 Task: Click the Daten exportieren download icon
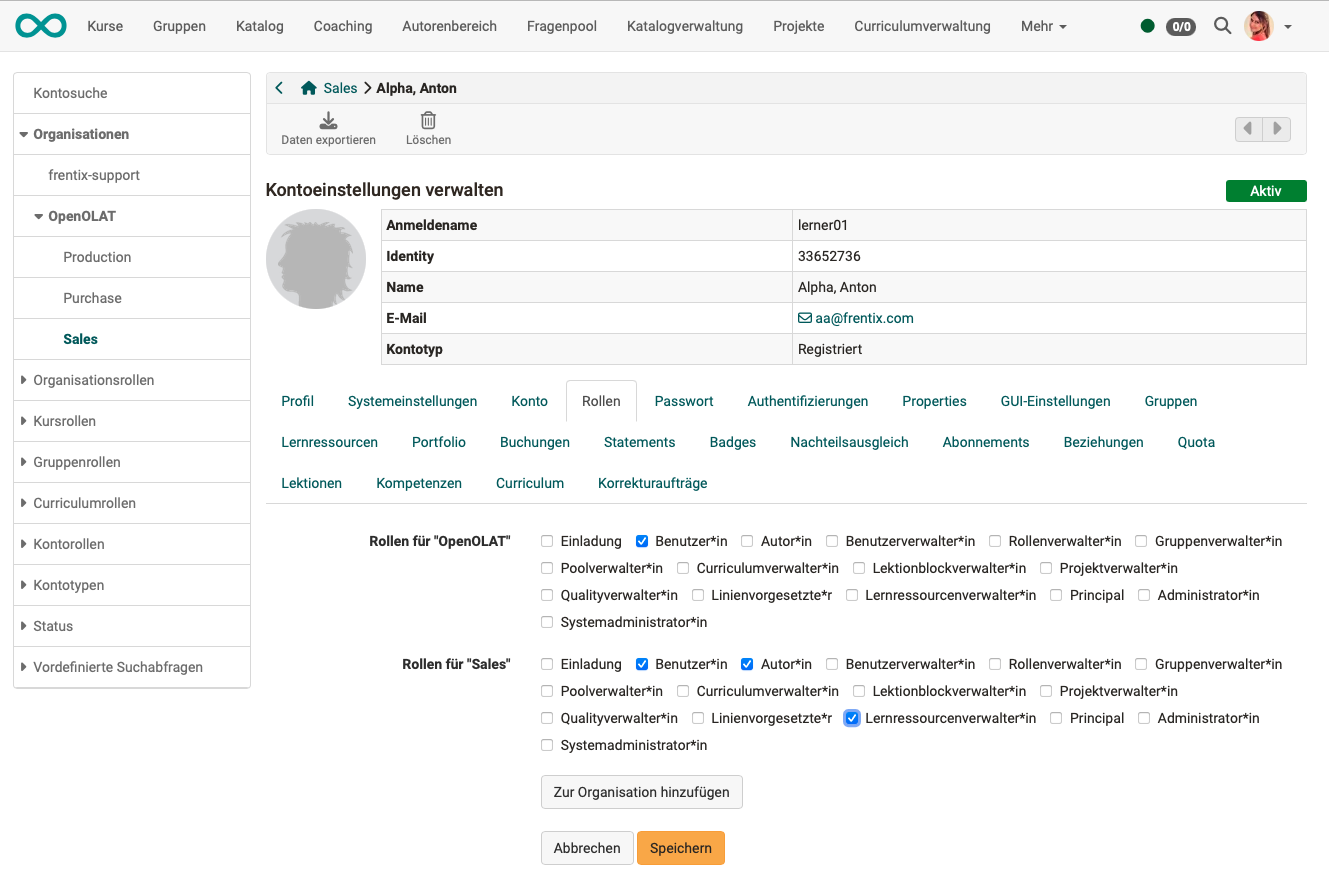328,121
